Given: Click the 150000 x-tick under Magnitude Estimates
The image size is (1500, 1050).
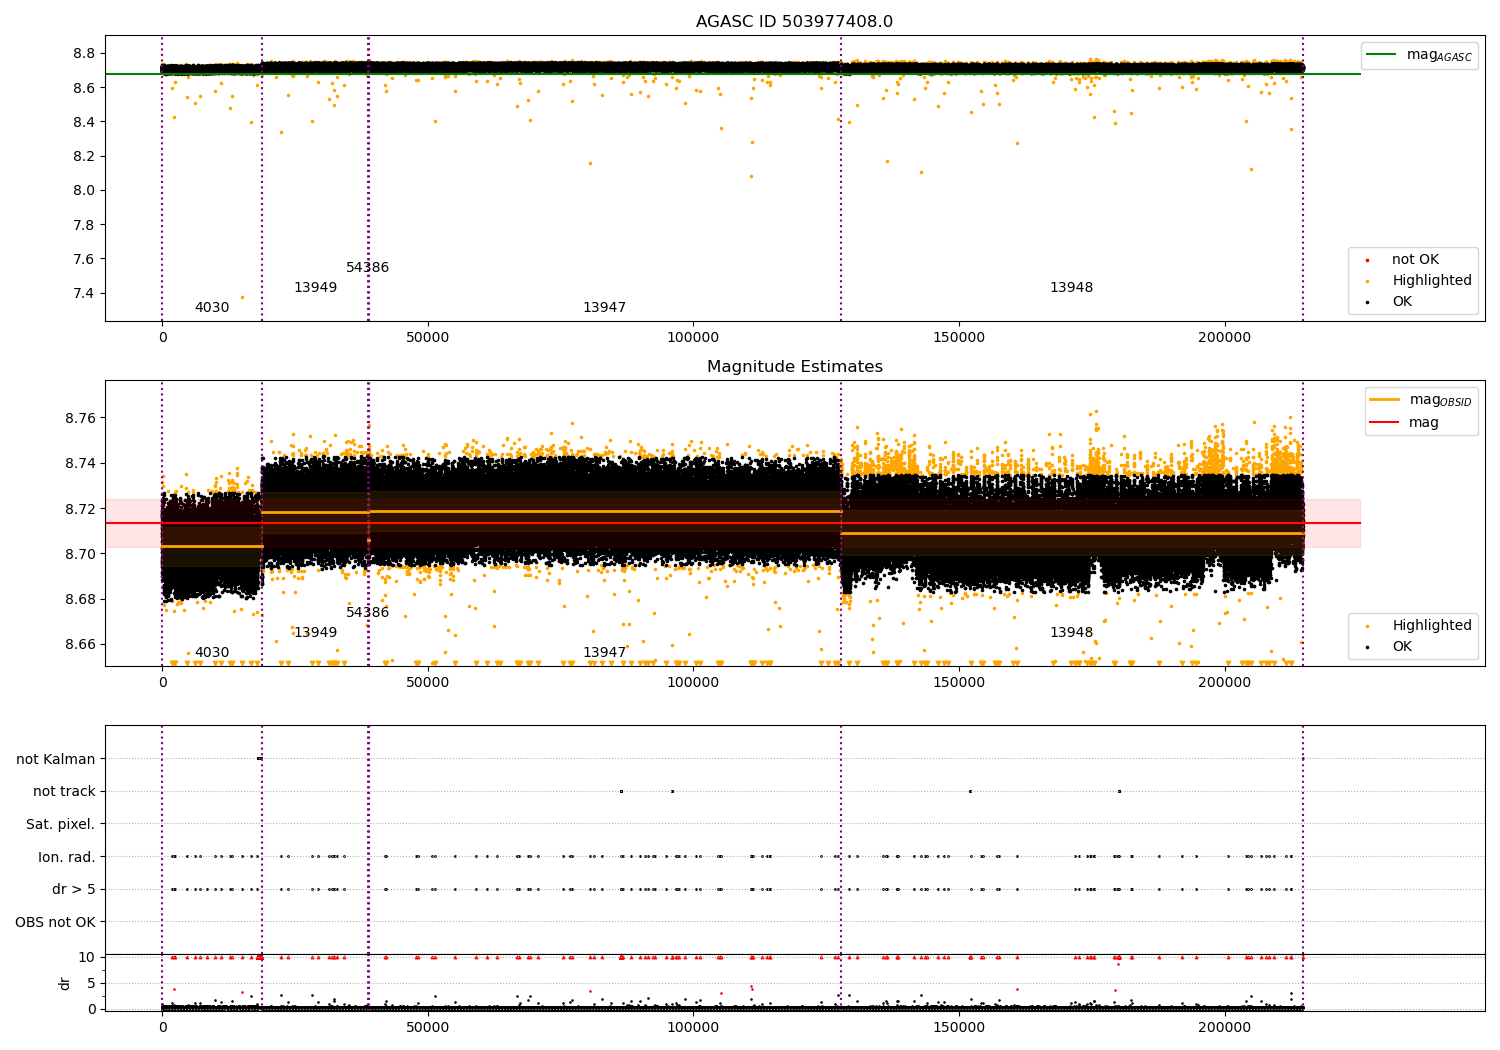Looking at the screenshot, I should (959, 683).
